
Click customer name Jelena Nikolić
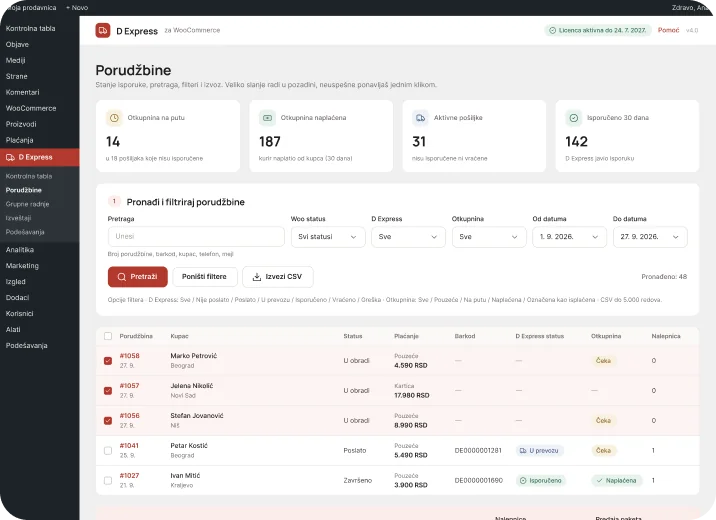tap(192, 386)
